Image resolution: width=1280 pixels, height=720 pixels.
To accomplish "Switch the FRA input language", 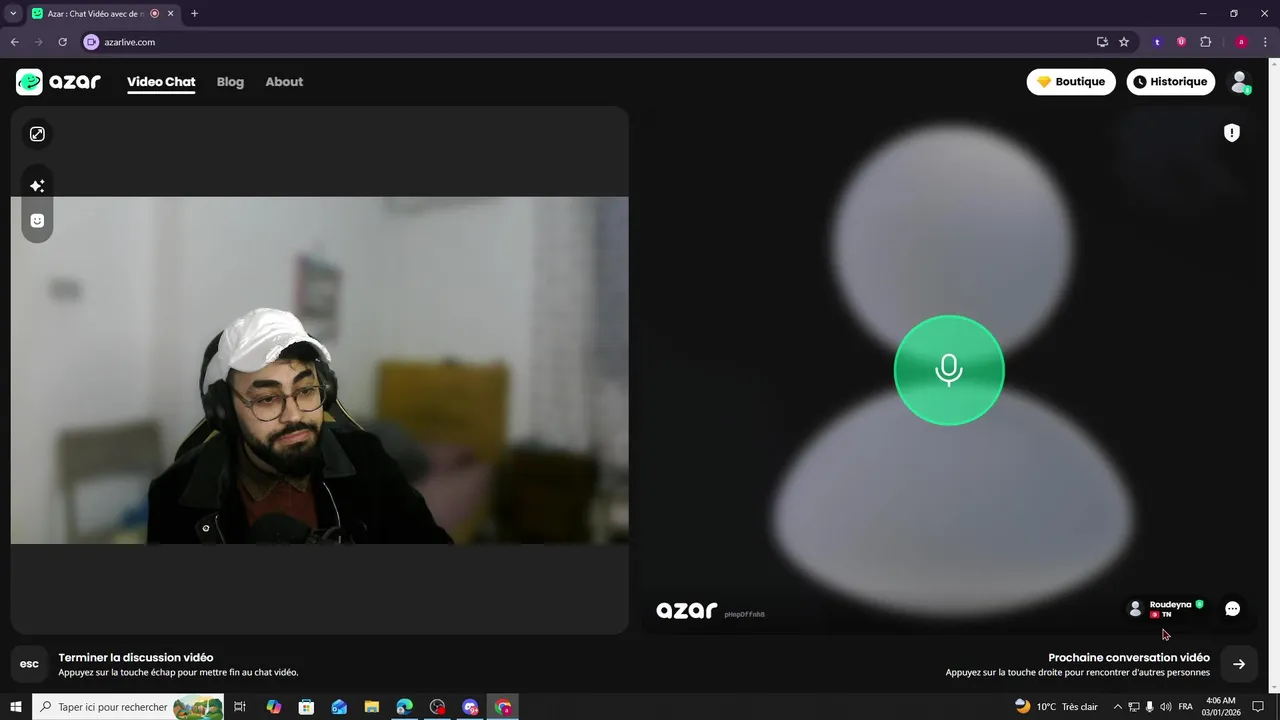I will [1186, 707].
